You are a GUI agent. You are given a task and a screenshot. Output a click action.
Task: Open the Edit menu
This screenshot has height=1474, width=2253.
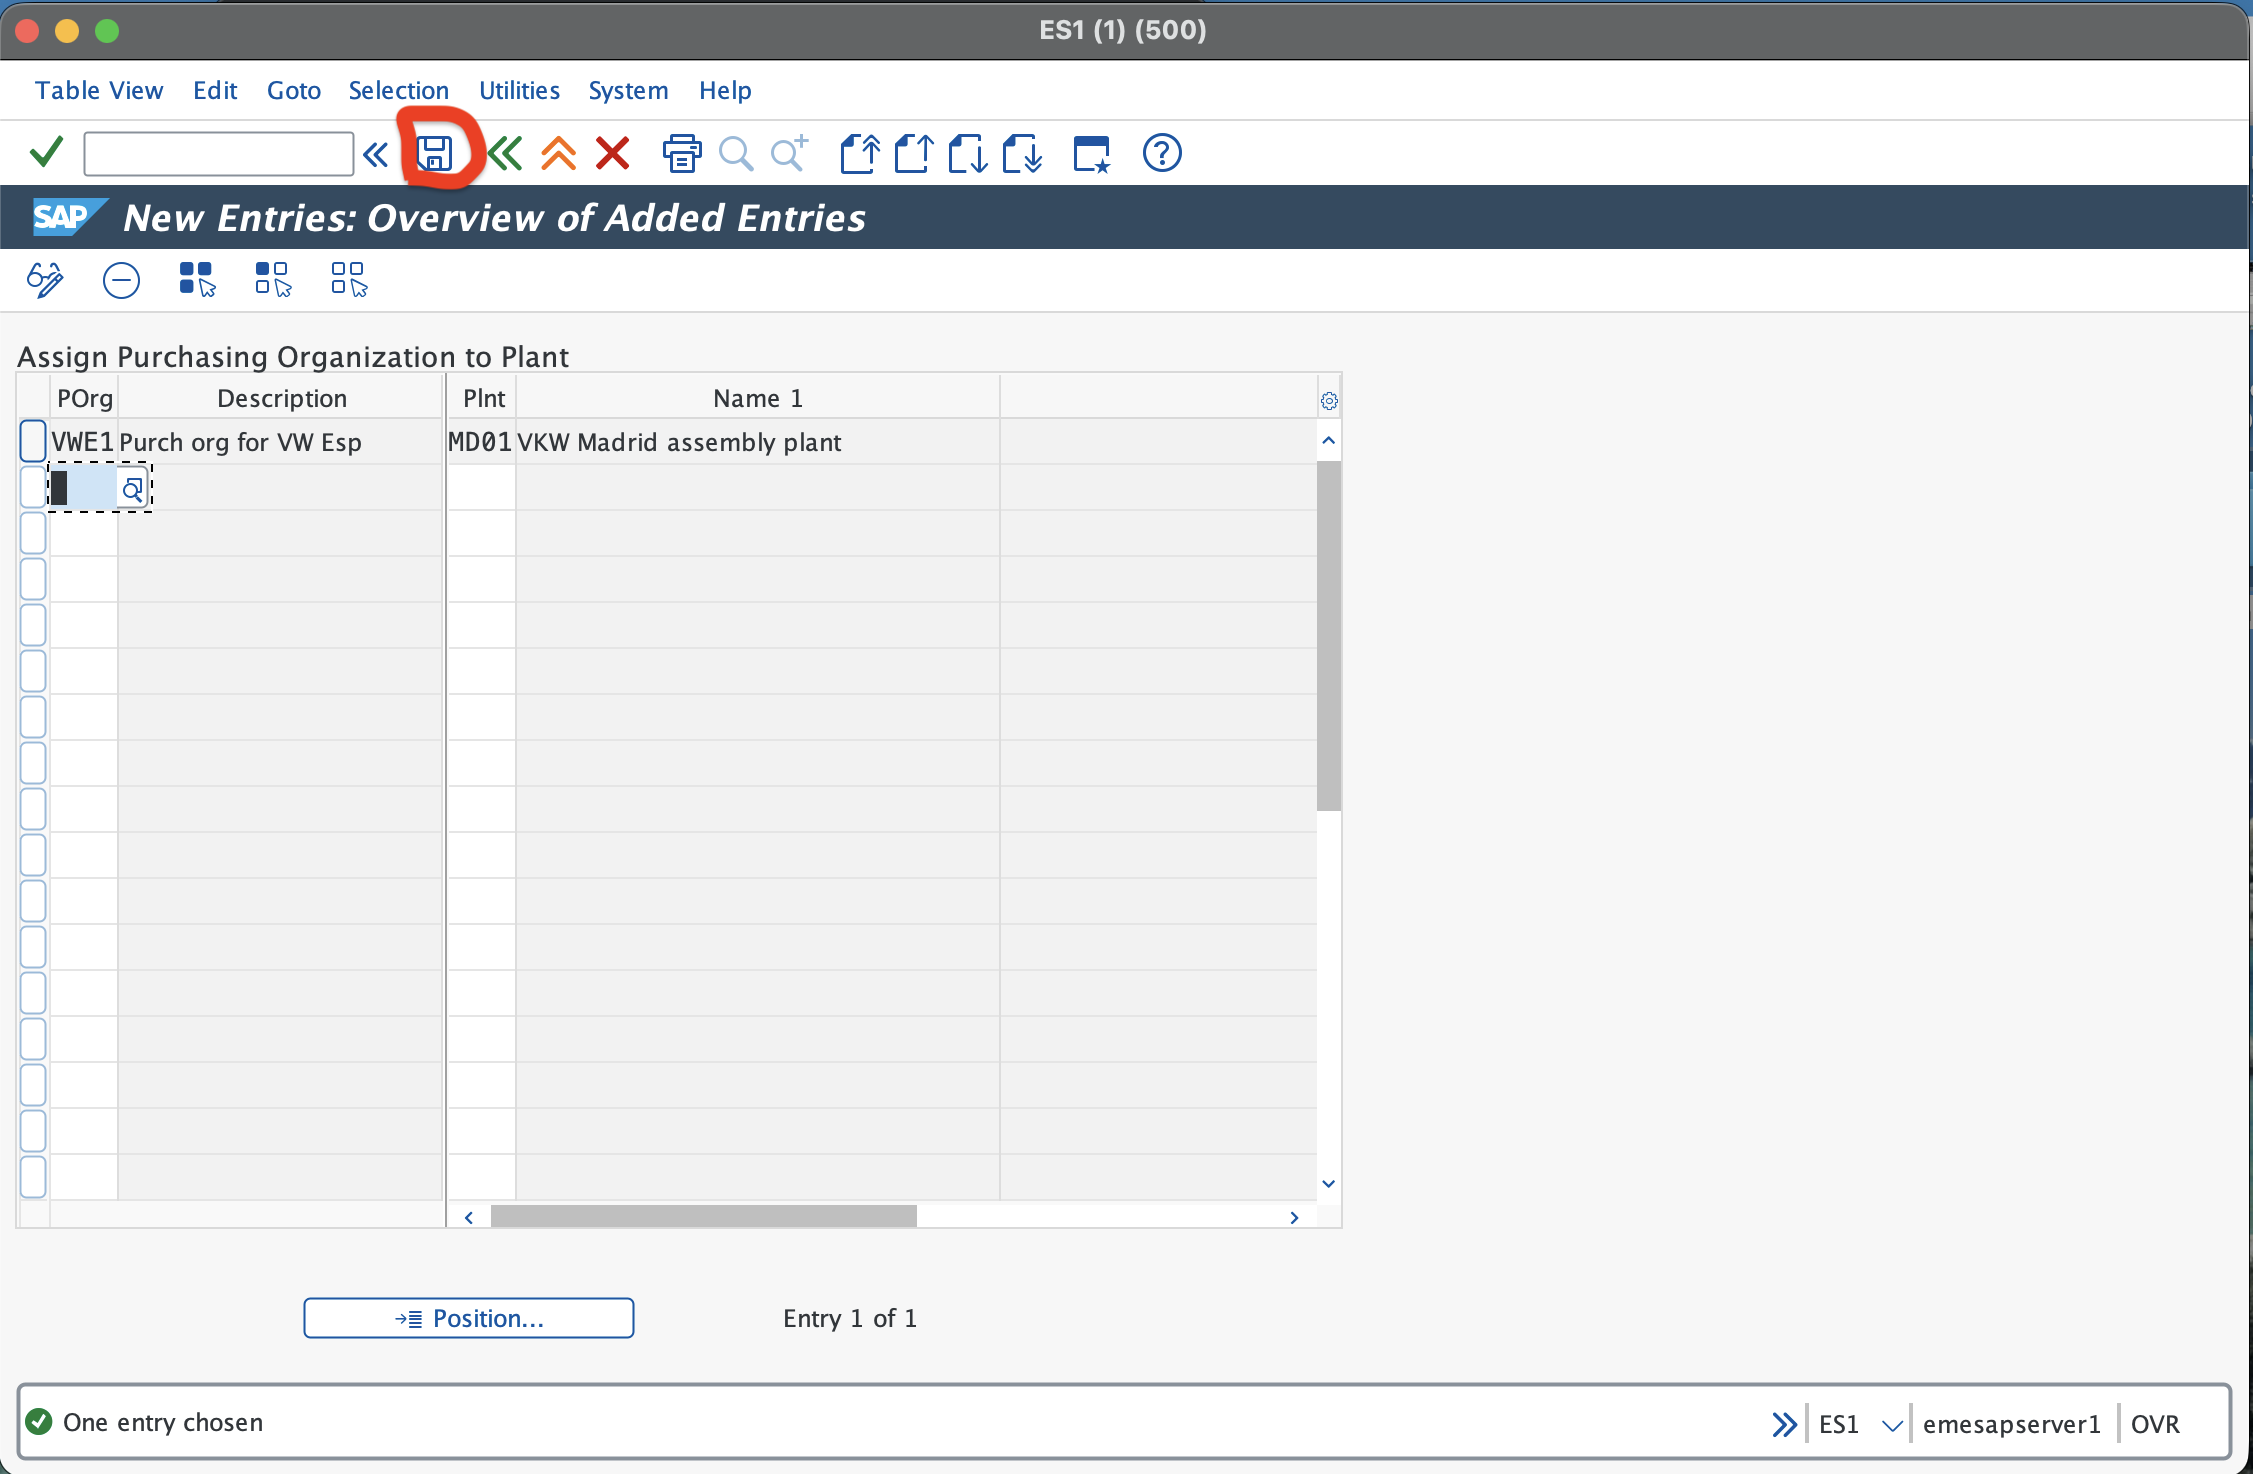215,90
